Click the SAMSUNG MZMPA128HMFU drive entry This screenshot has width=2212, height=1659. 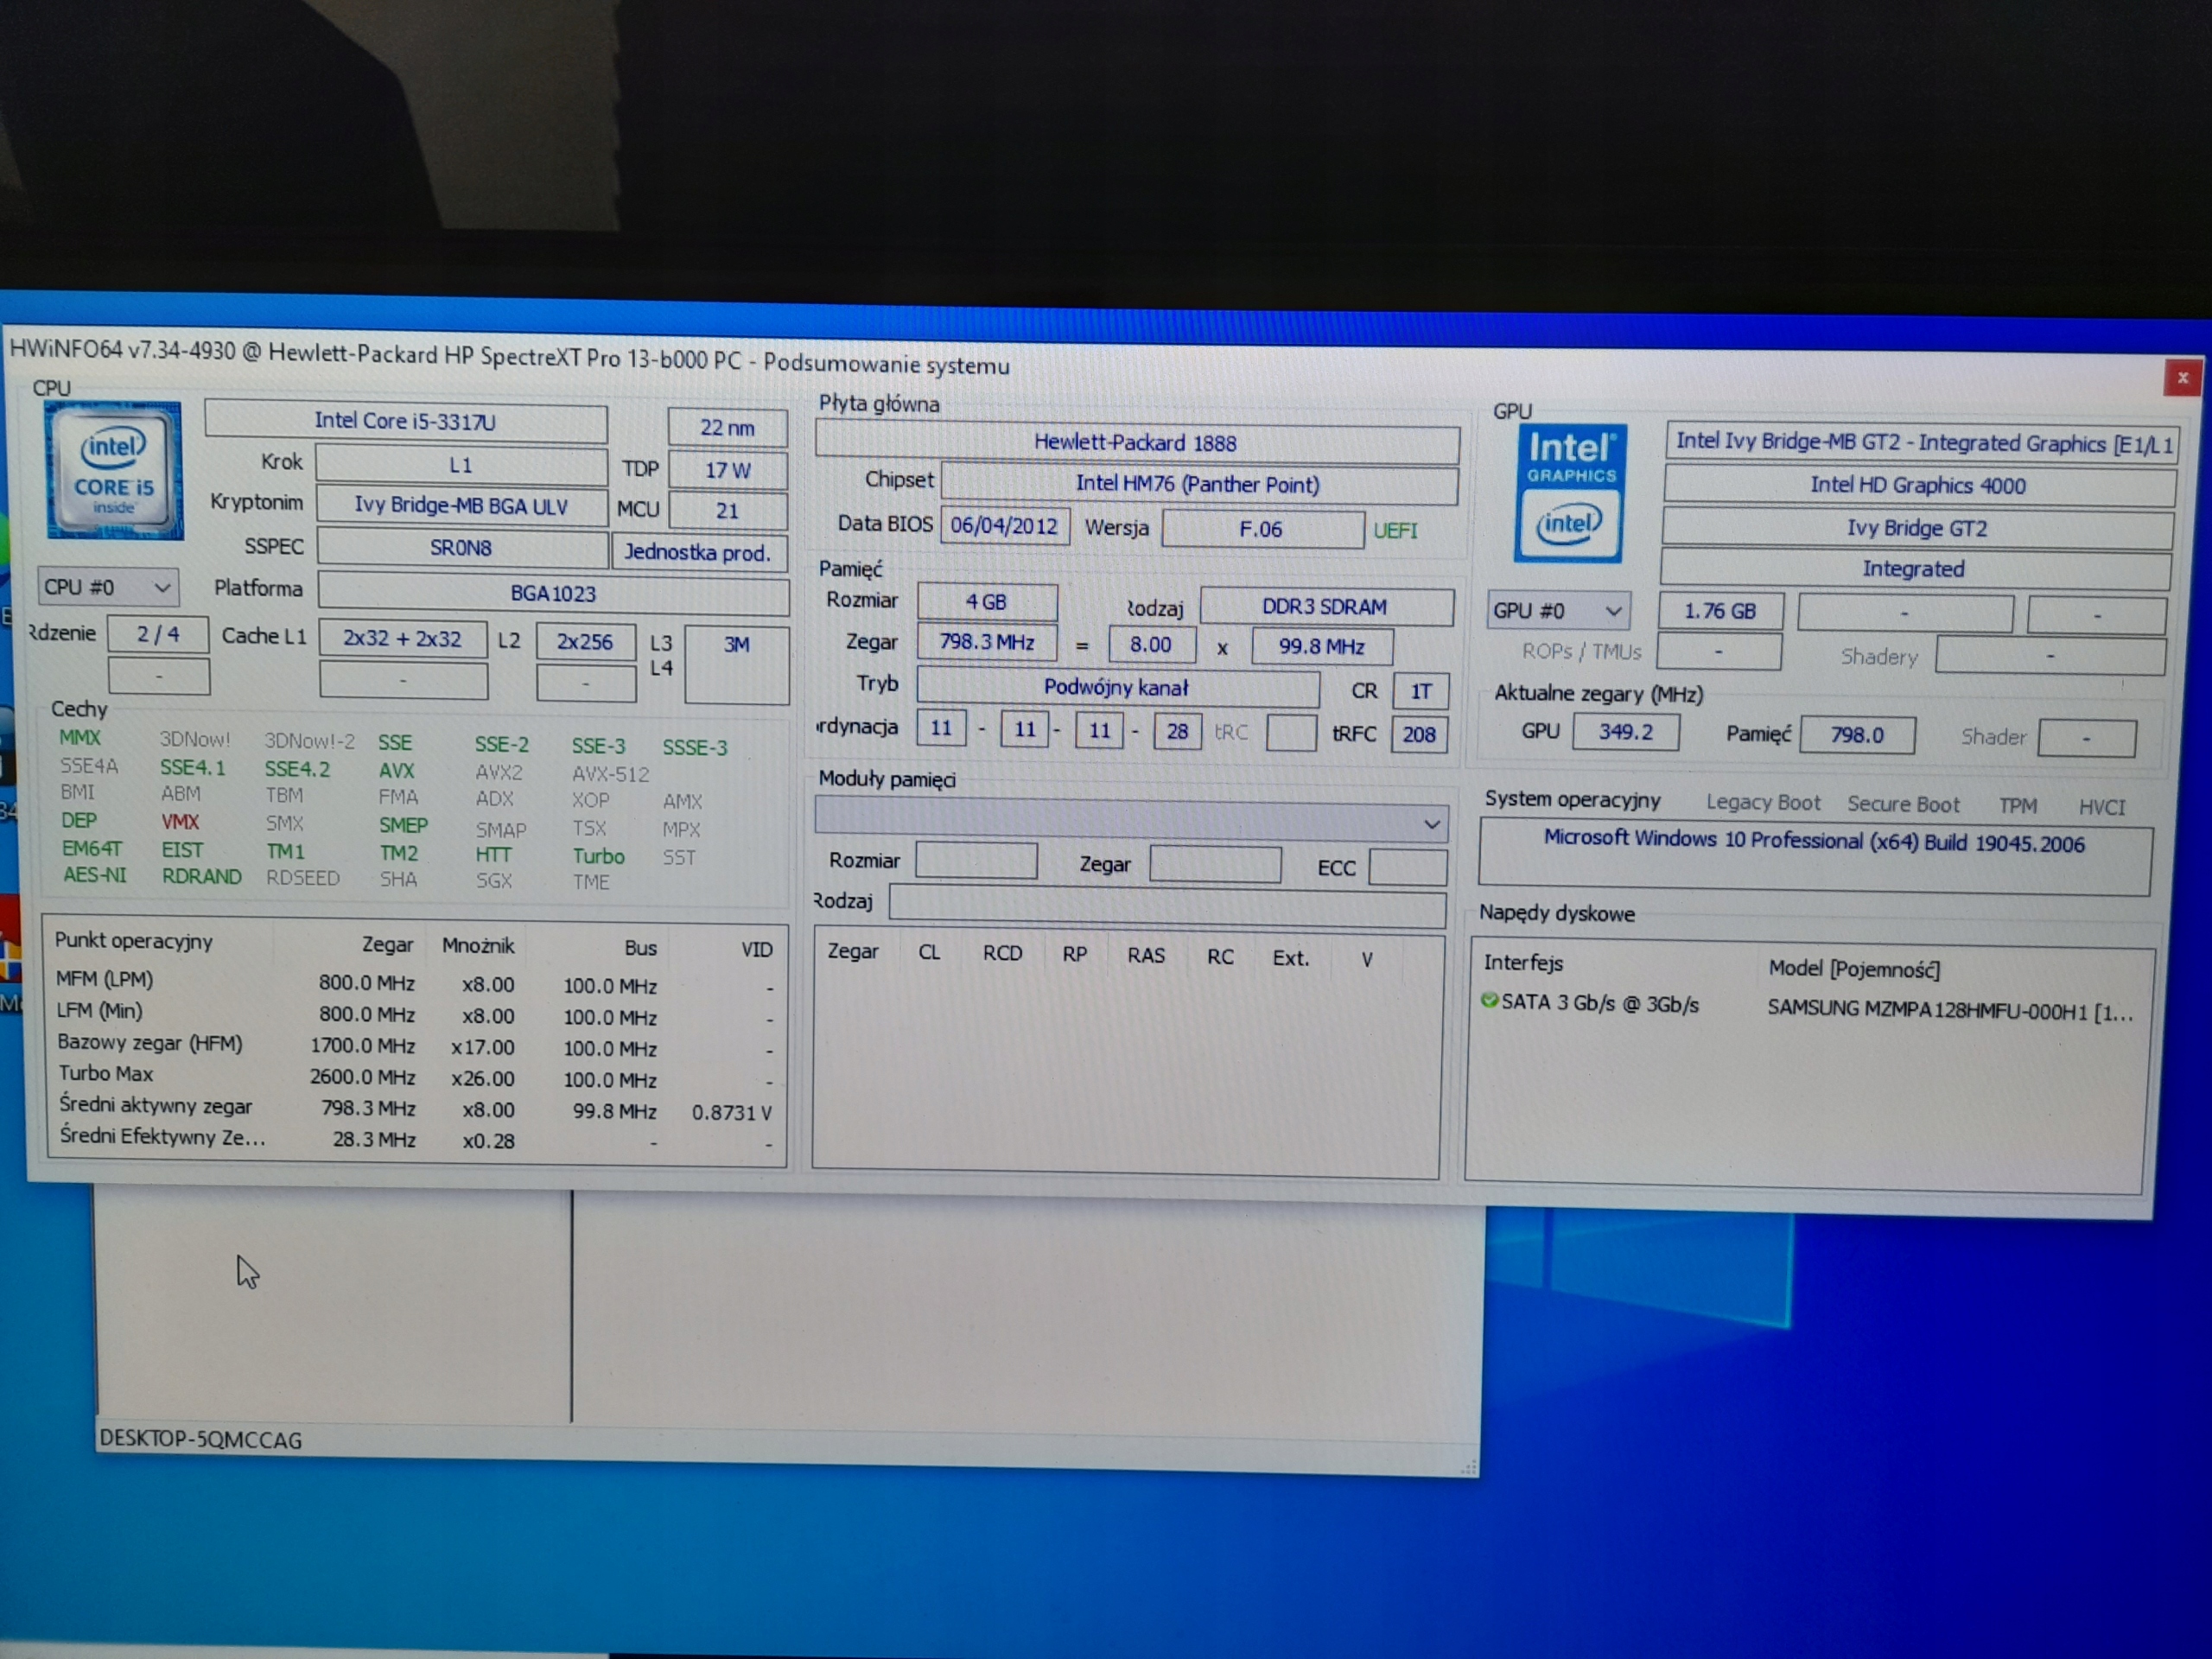point(1950,1010)
